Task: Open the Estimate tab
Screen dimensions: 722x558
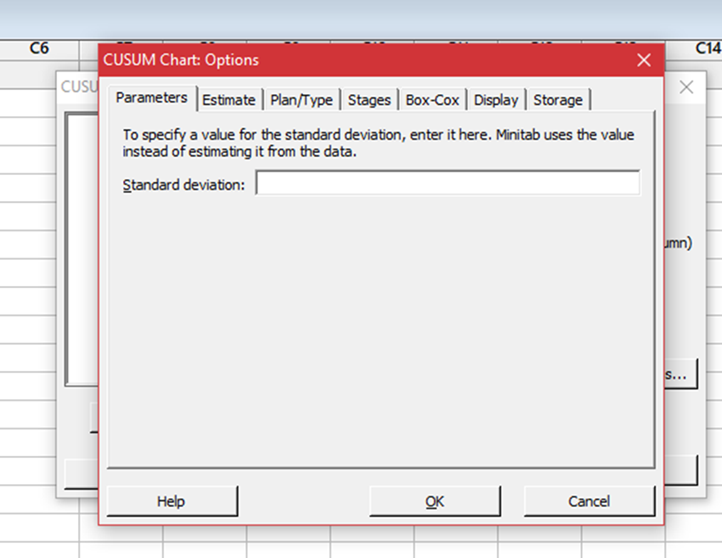Action: point(229,100)
